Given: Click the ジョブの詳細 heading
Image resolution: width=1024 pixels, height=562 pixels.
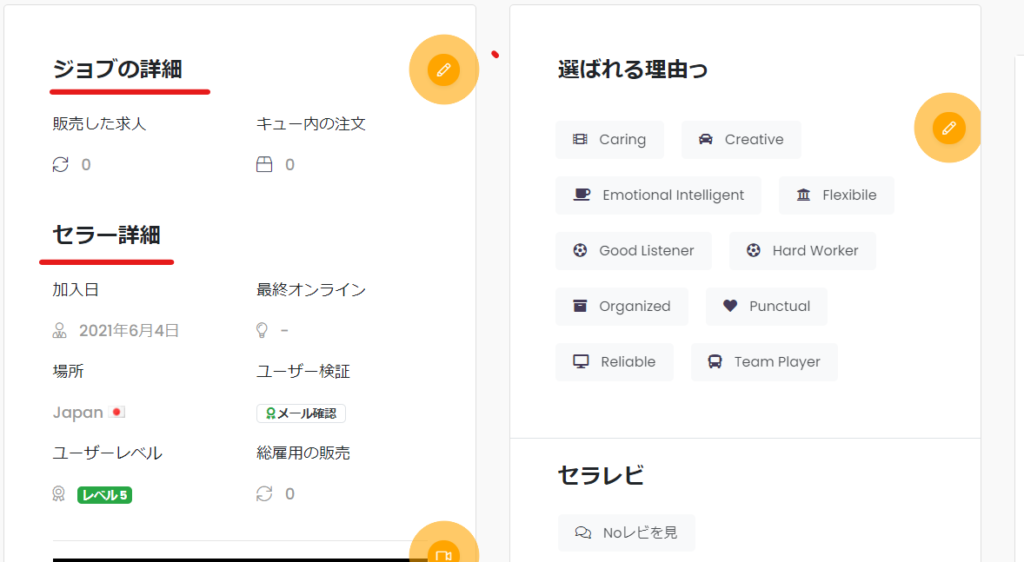Looking at the screenshot, I should coord(118,69).
